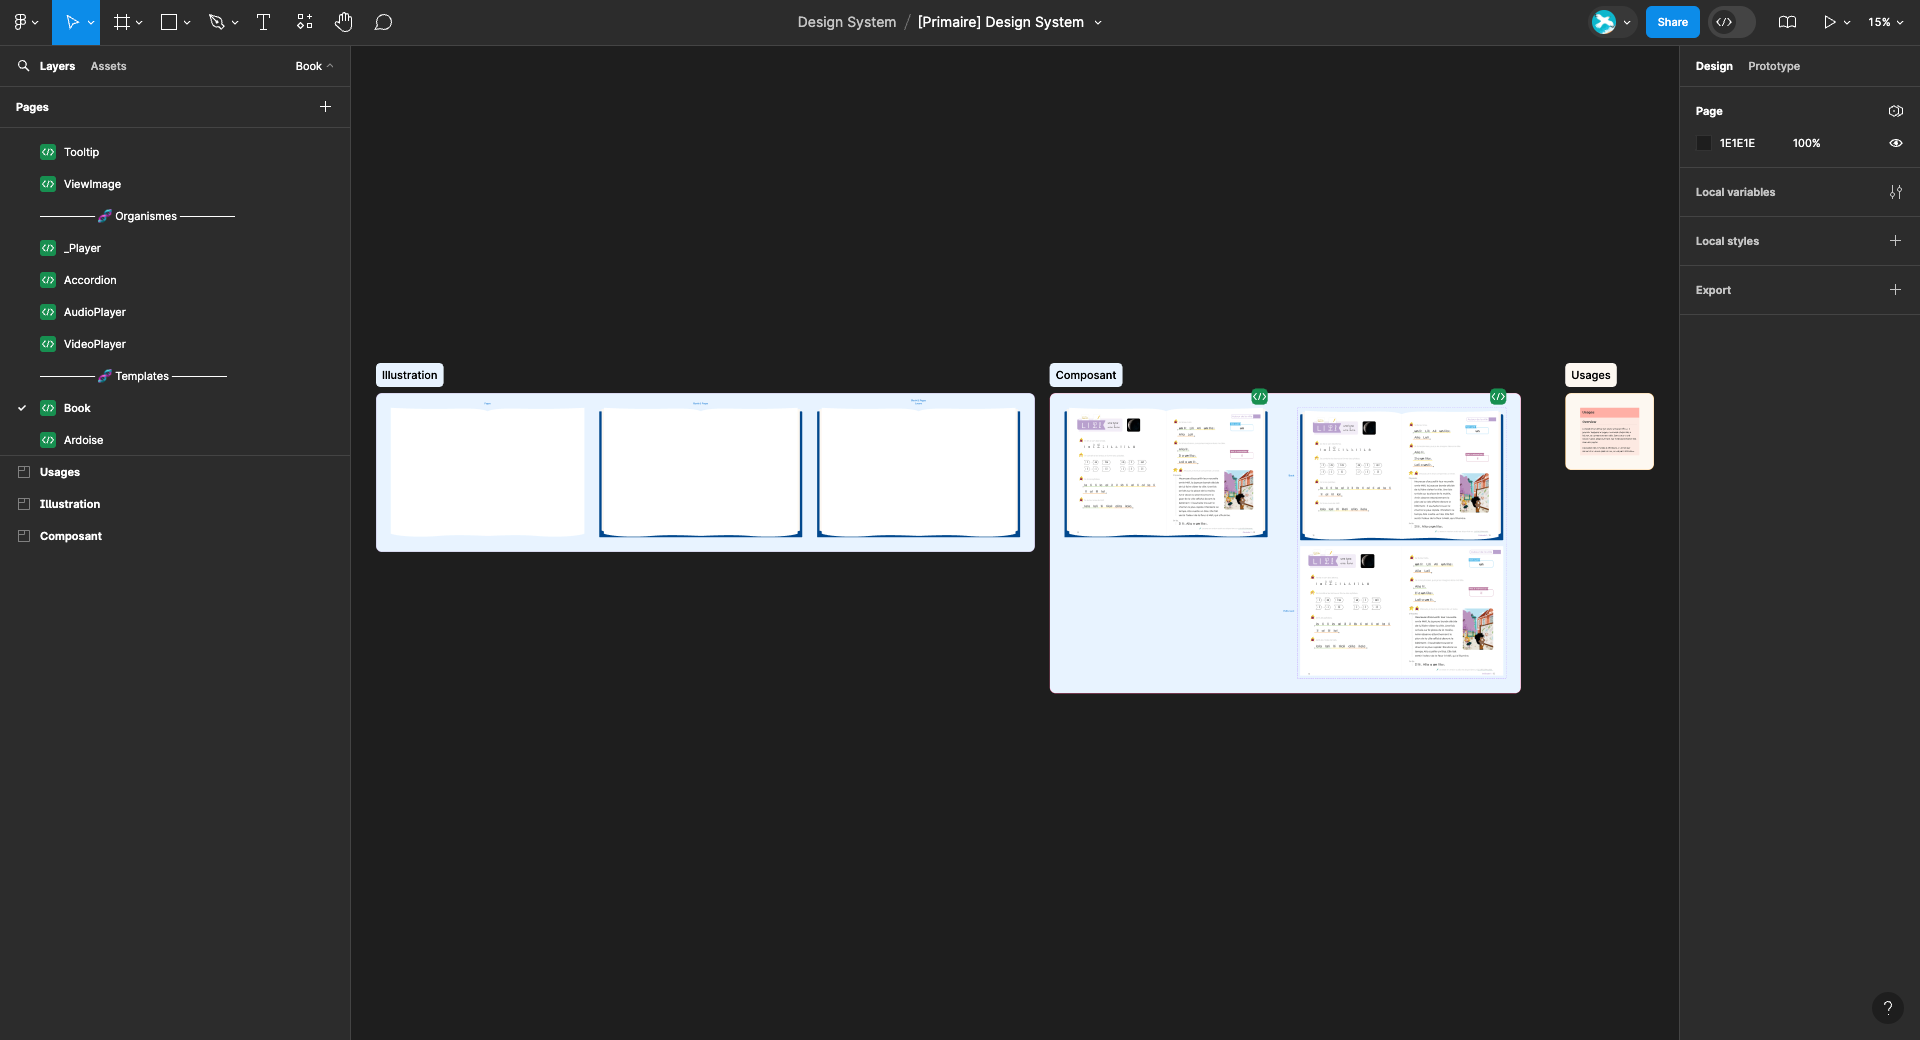Click the second green ready-for-dev badge
The image size is (1920, 1040).
coord(1497,397)
